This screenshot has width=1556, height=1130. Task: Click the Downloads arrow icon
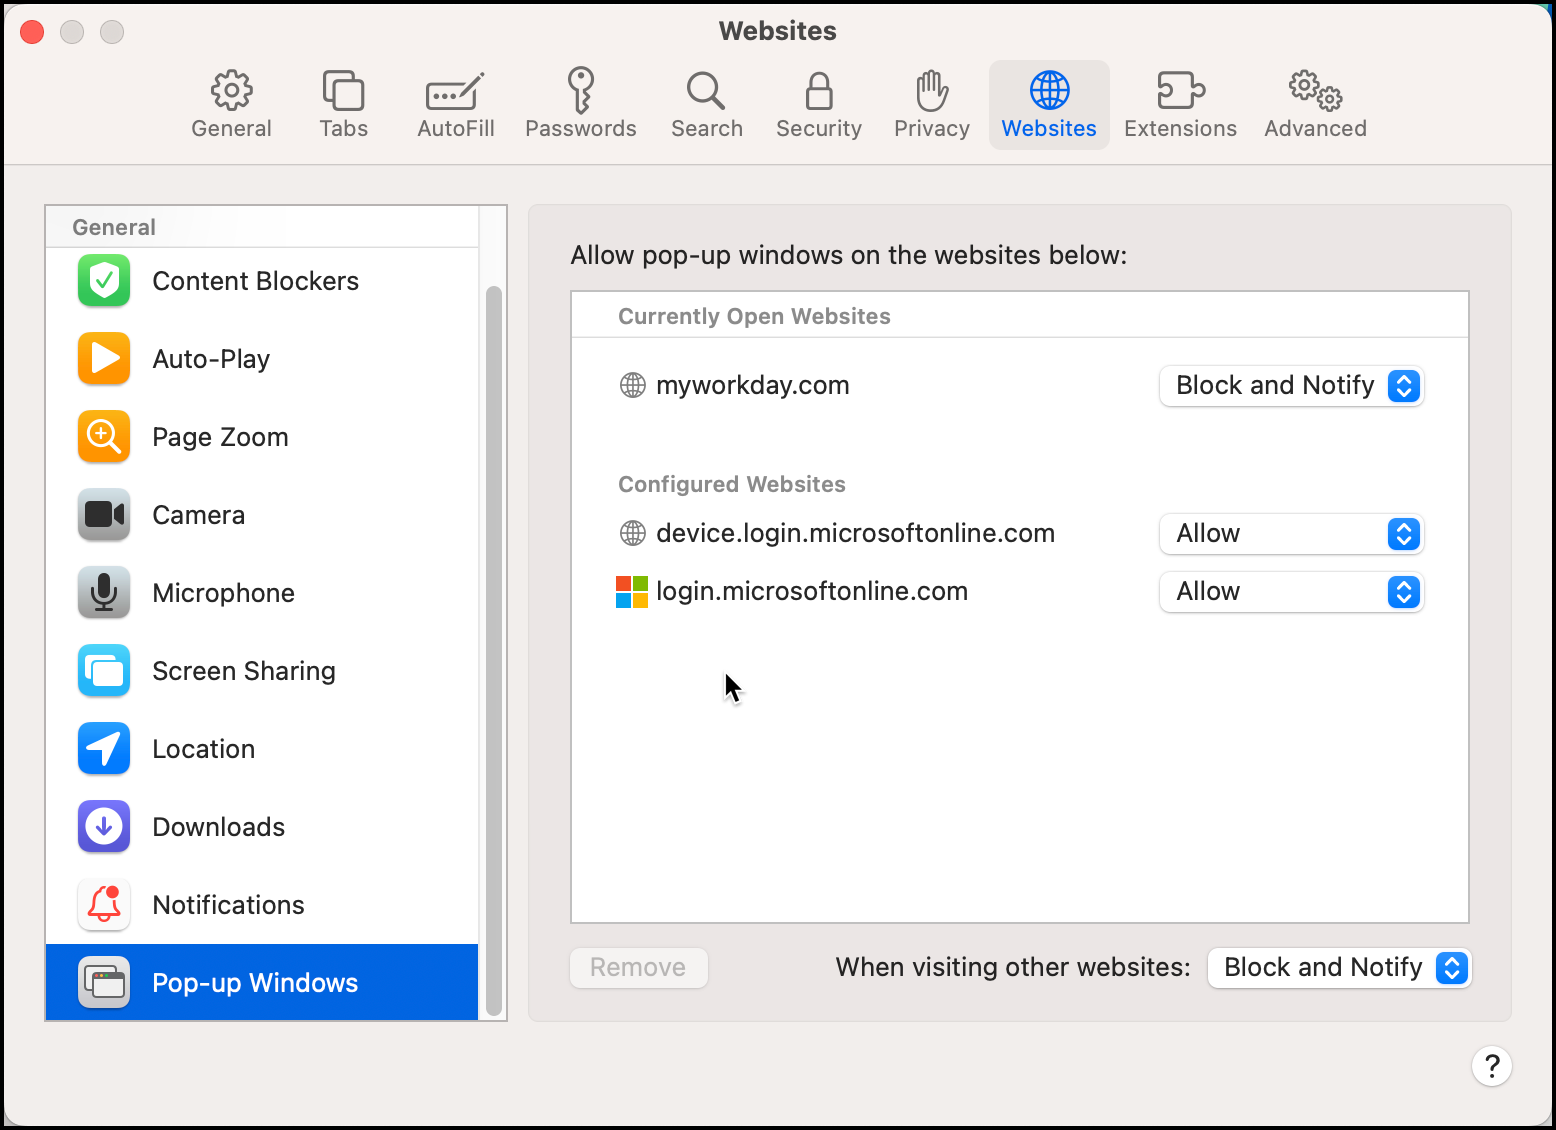(x=104, y=827)
